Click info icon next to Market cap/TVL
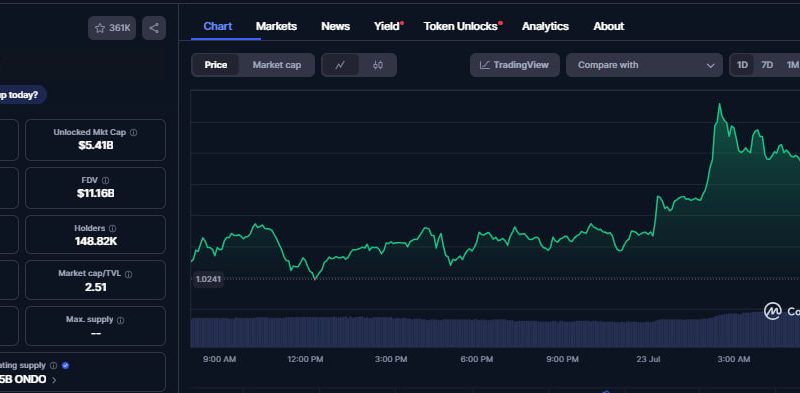This screenshot has height=393, width=800. coord(129,274)
